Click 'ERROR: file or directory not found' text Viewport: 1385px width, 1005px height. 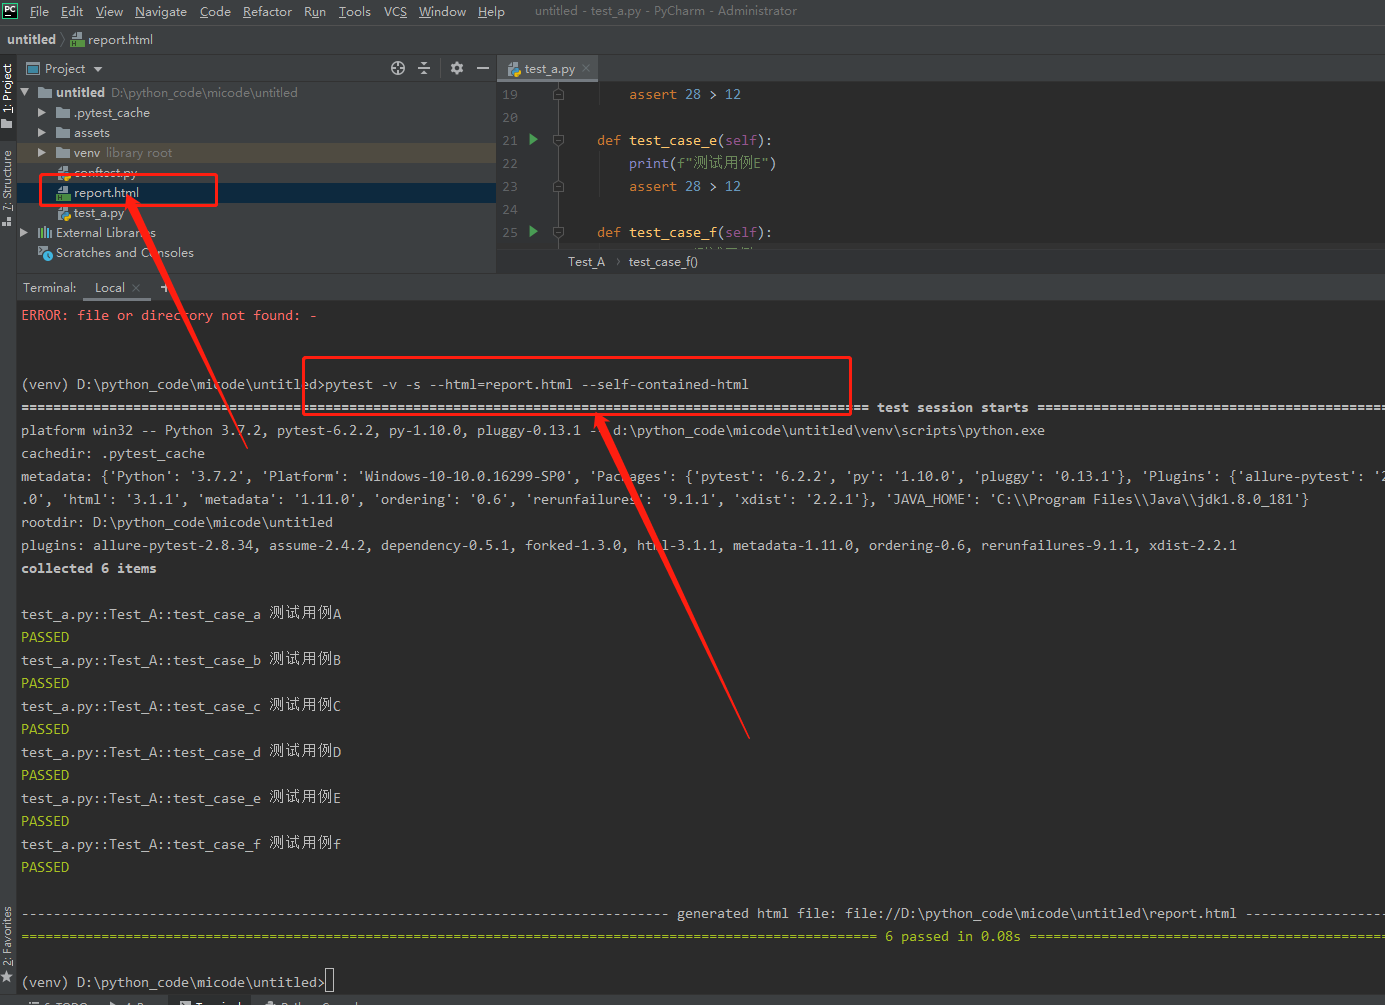coord(169,315)
